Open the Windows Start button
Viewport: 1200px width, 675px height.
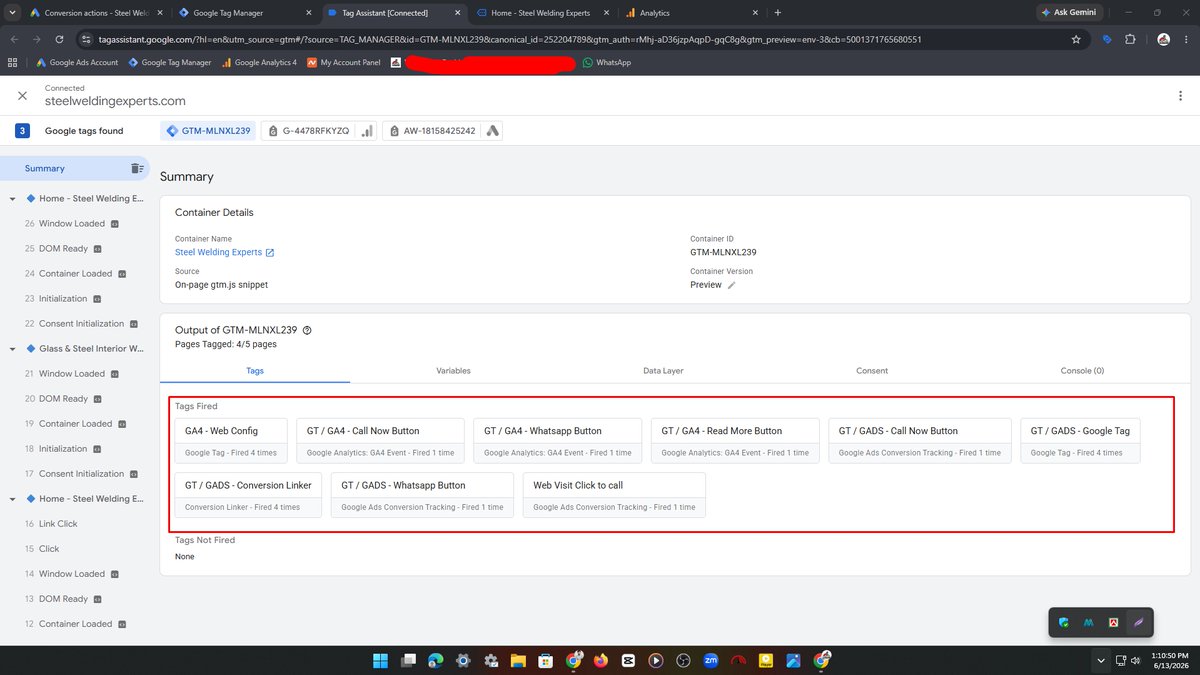380,660
